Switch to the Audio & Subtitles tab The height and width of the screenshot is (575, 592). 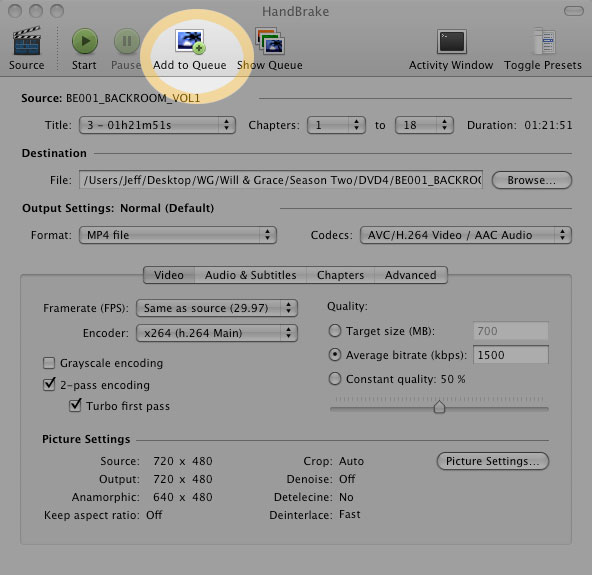[251, 275]
